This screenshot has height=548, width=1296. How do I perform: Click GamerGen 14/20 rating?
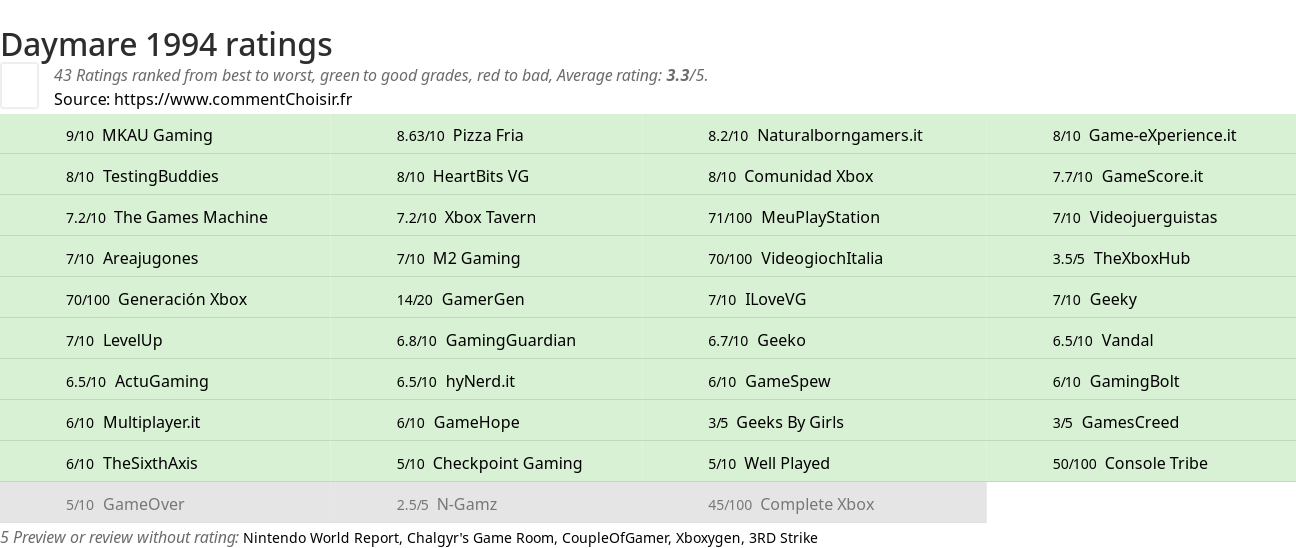482,299
